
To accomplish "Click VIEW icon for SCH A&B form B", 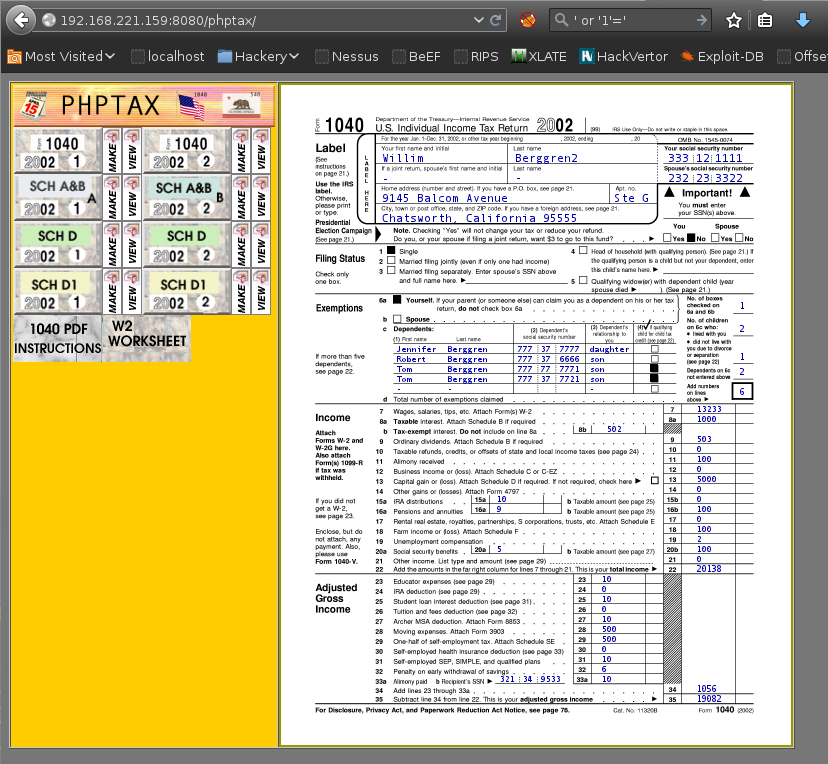I will [x=260, y=195].
